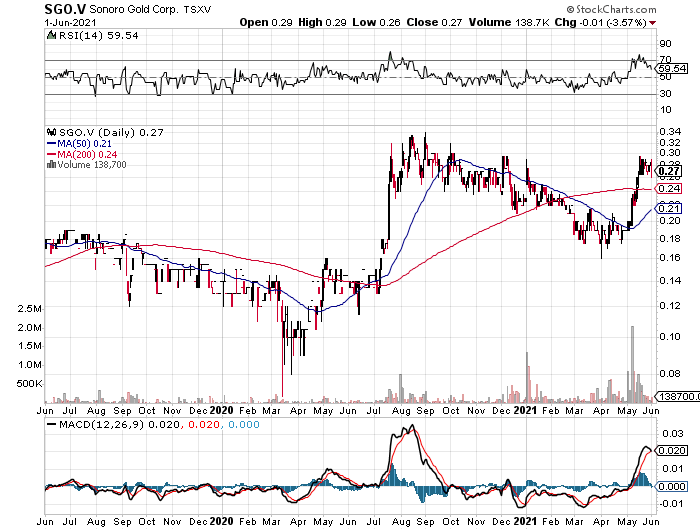Click the May 2021 tallest volume spike bar
This screenshot has height=530, width=700.
632,364
